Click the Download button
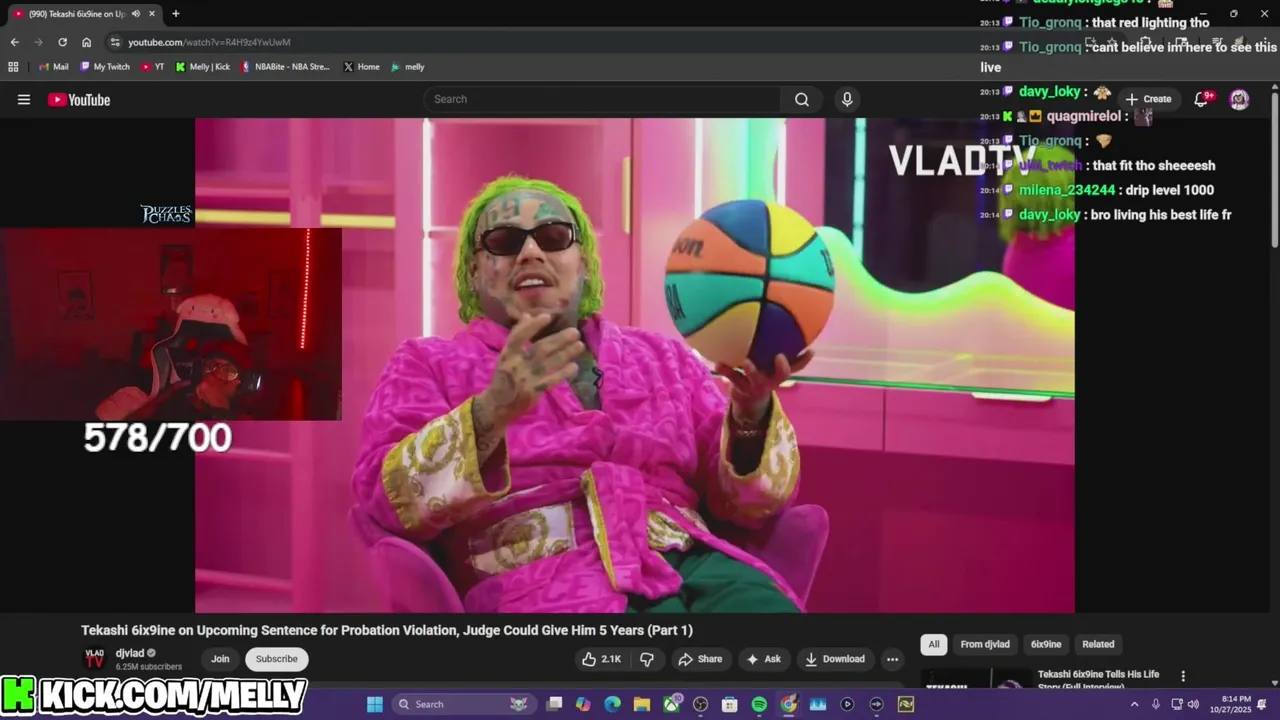 coord(835,659)
